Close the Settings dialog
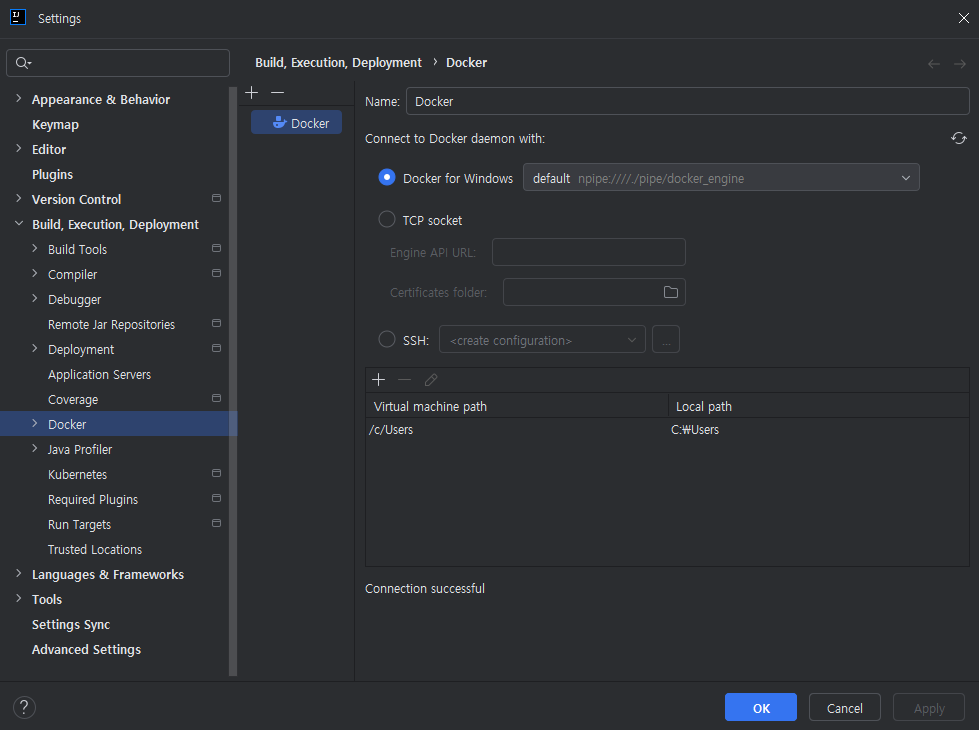 click(963, 18)
